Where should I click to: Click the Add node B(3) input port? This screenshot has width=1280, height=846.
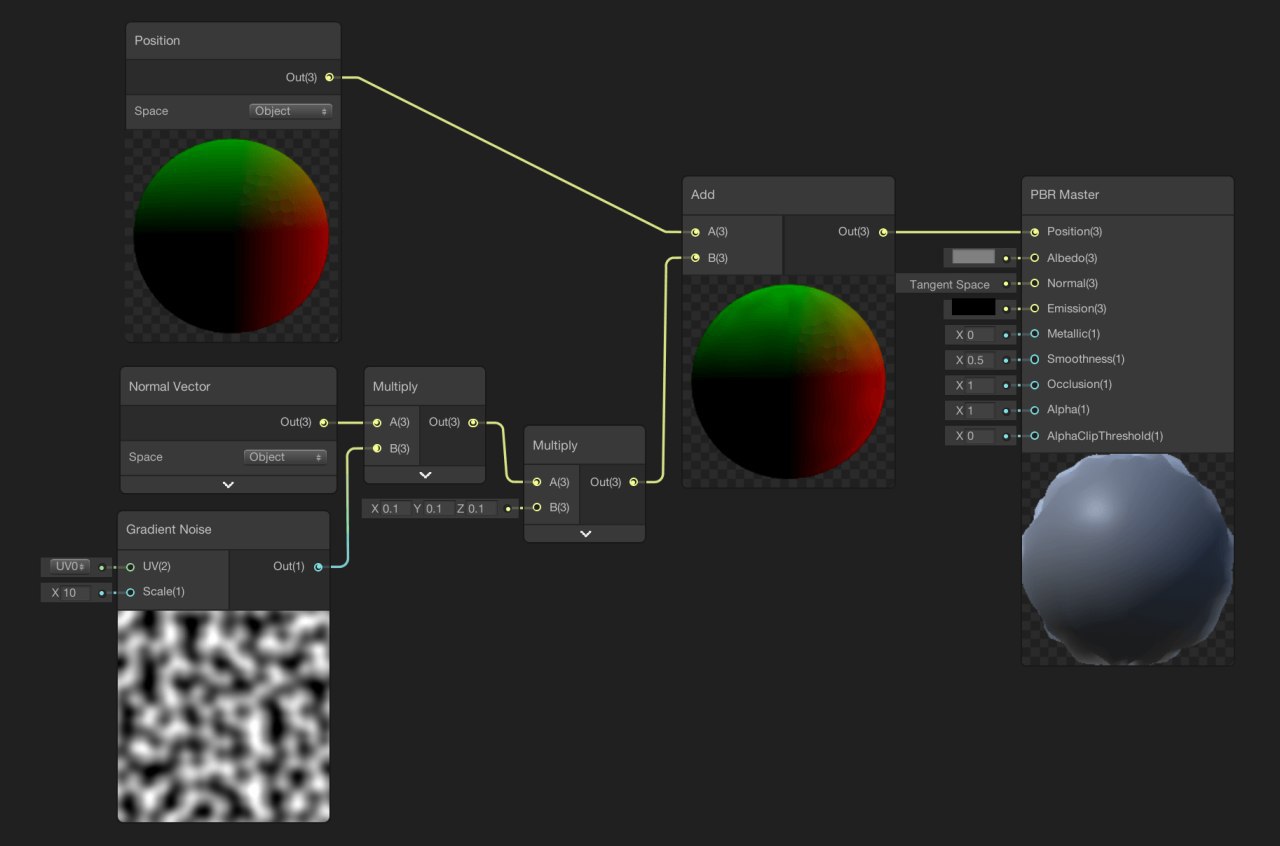[695, 258]
